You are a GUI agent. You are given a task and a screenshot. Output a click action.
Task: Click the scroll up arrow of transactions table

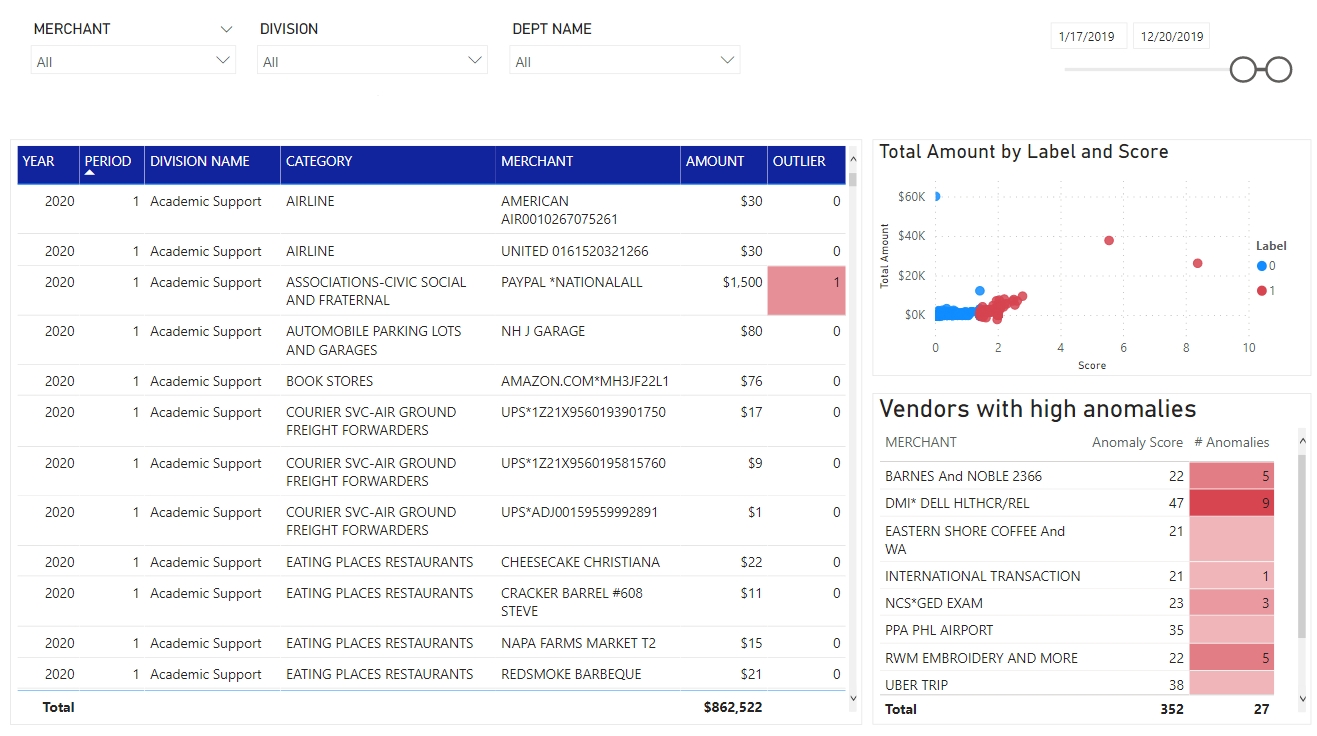pyautogui.click(x=853, y=158)
